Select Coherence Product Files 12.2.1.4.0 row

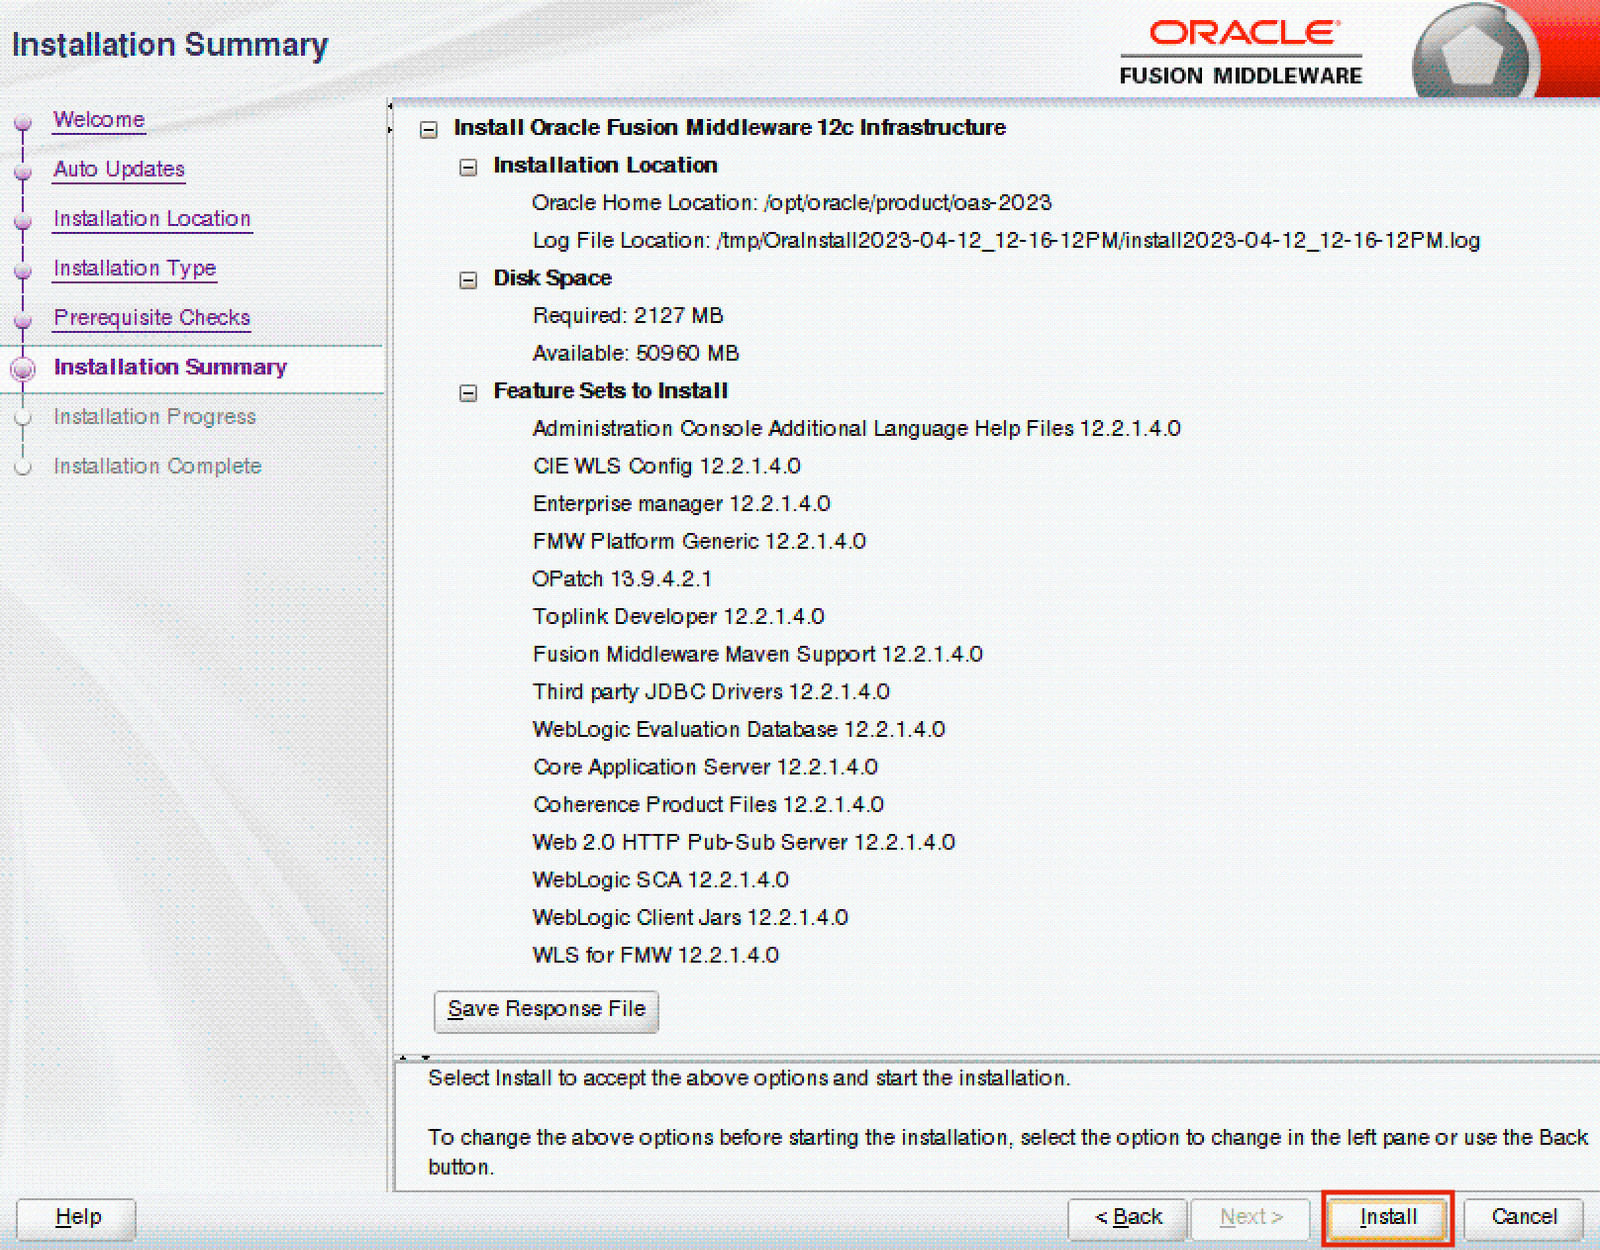[709, 805]
